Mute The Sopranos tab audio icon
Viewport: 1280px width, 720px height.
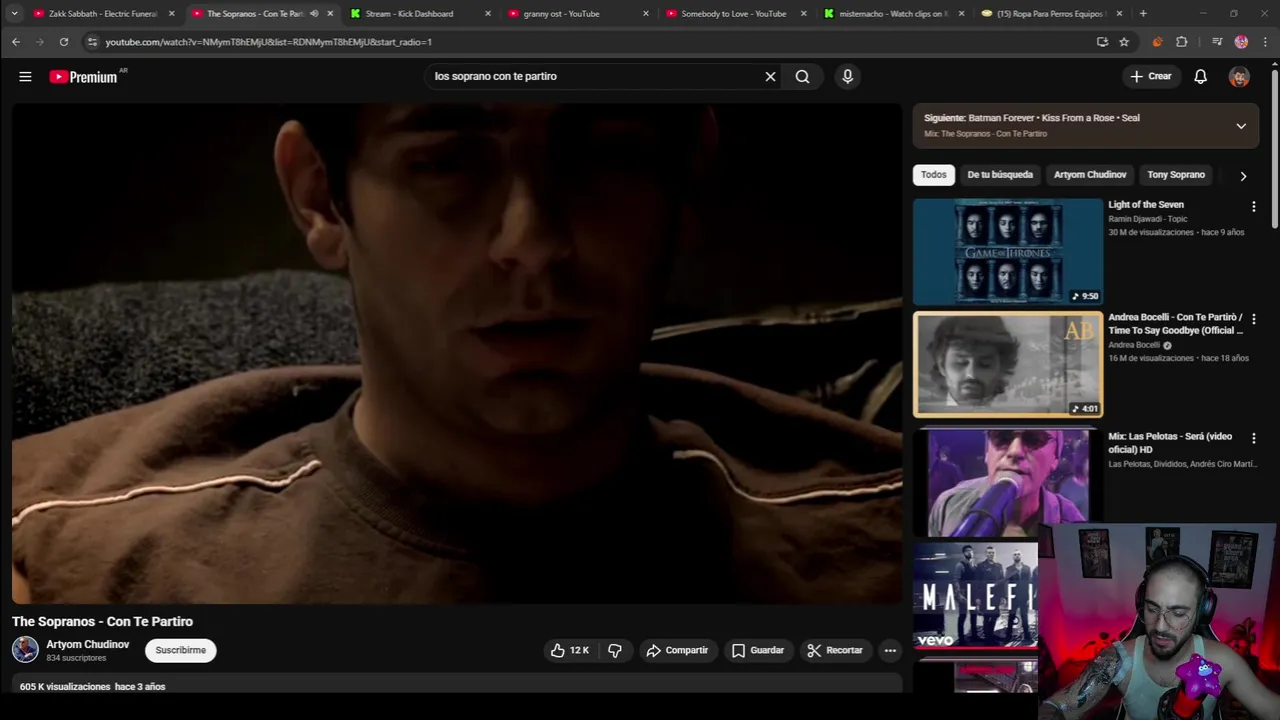(314, 14)
